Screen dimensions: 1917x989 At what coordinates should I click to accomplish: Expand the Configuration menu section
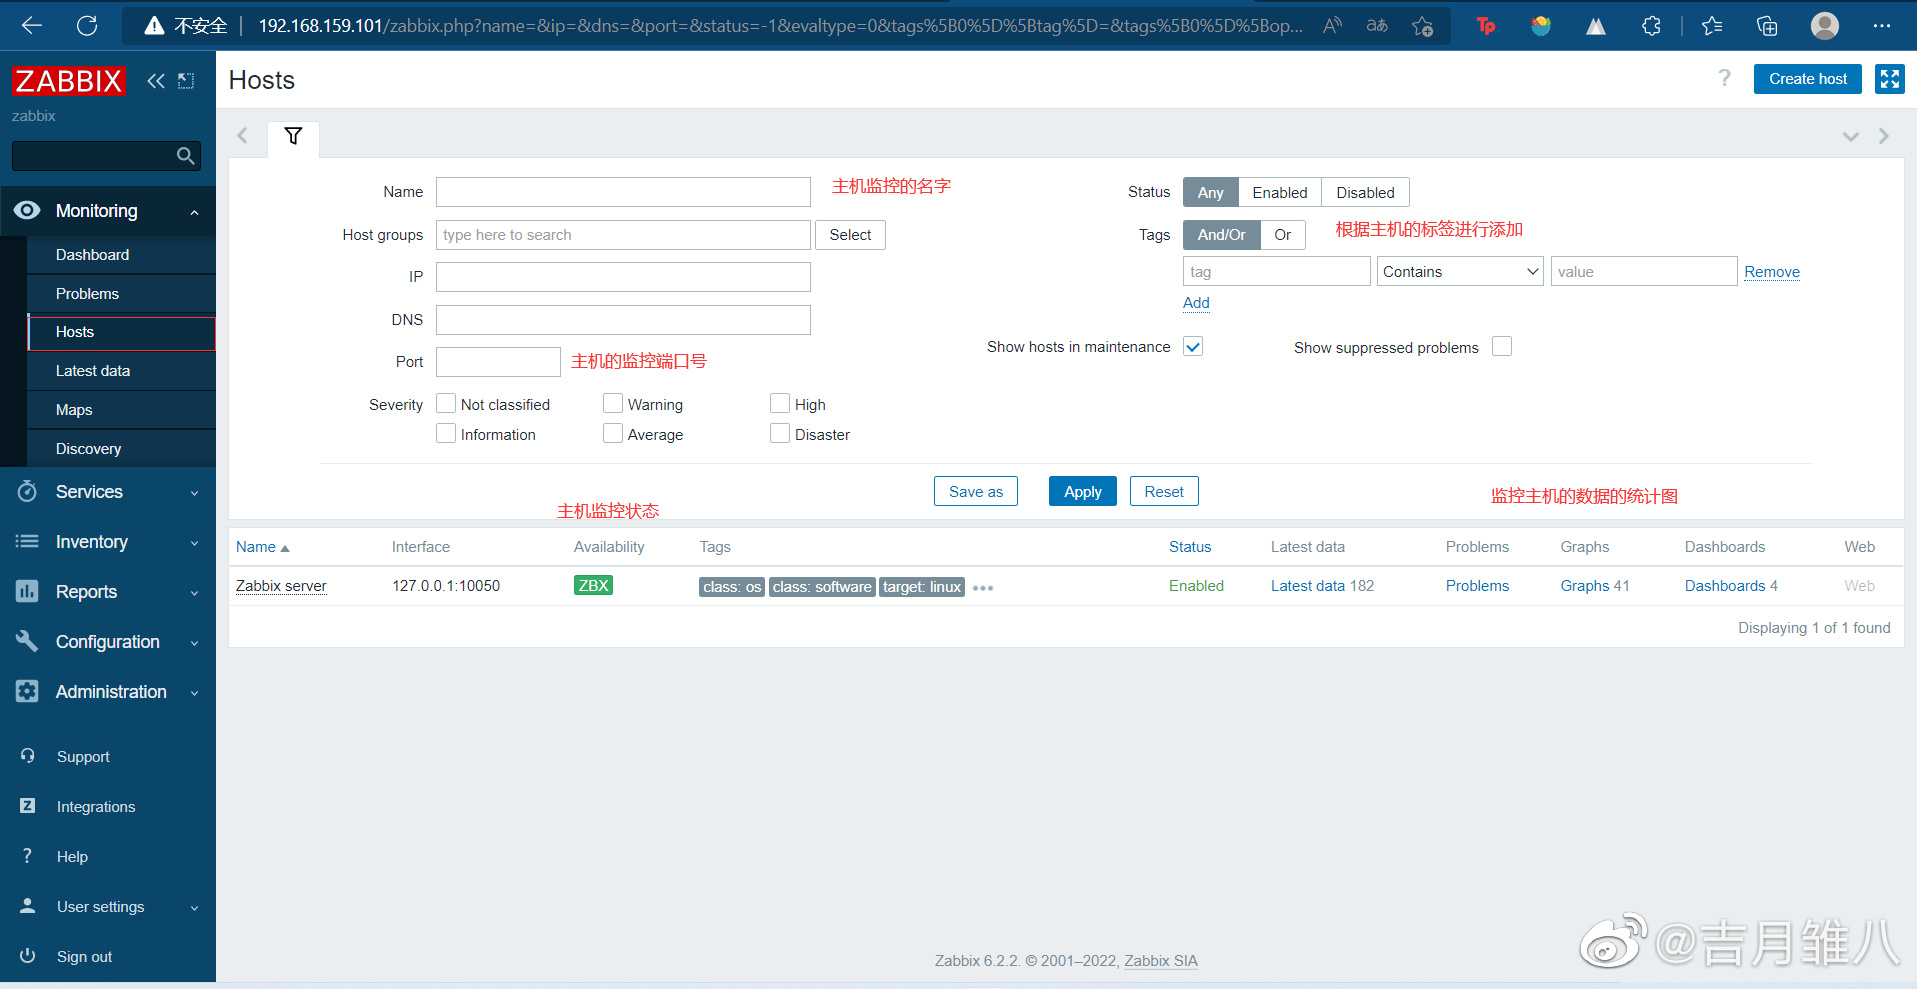pyautogui.click(x=108, y=642)
